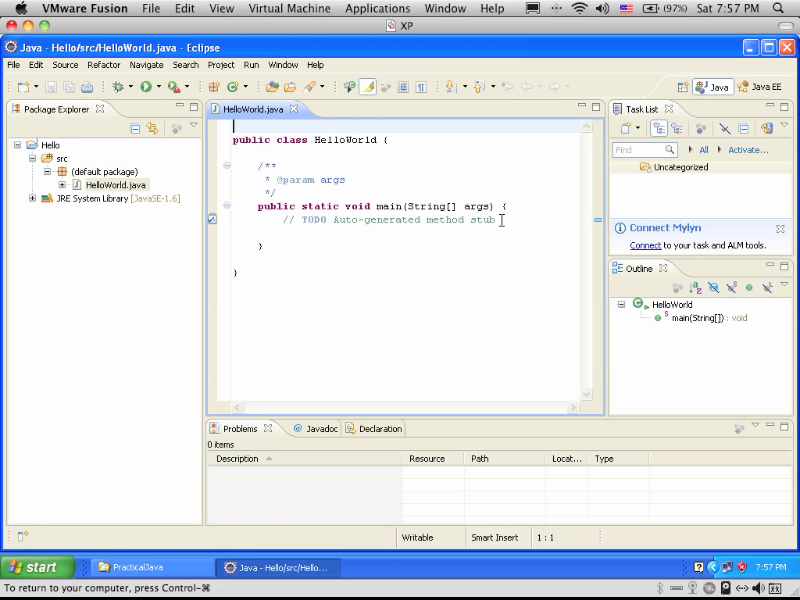Toggle Block Selection Mode in toolbar

(x=403, y=87)
